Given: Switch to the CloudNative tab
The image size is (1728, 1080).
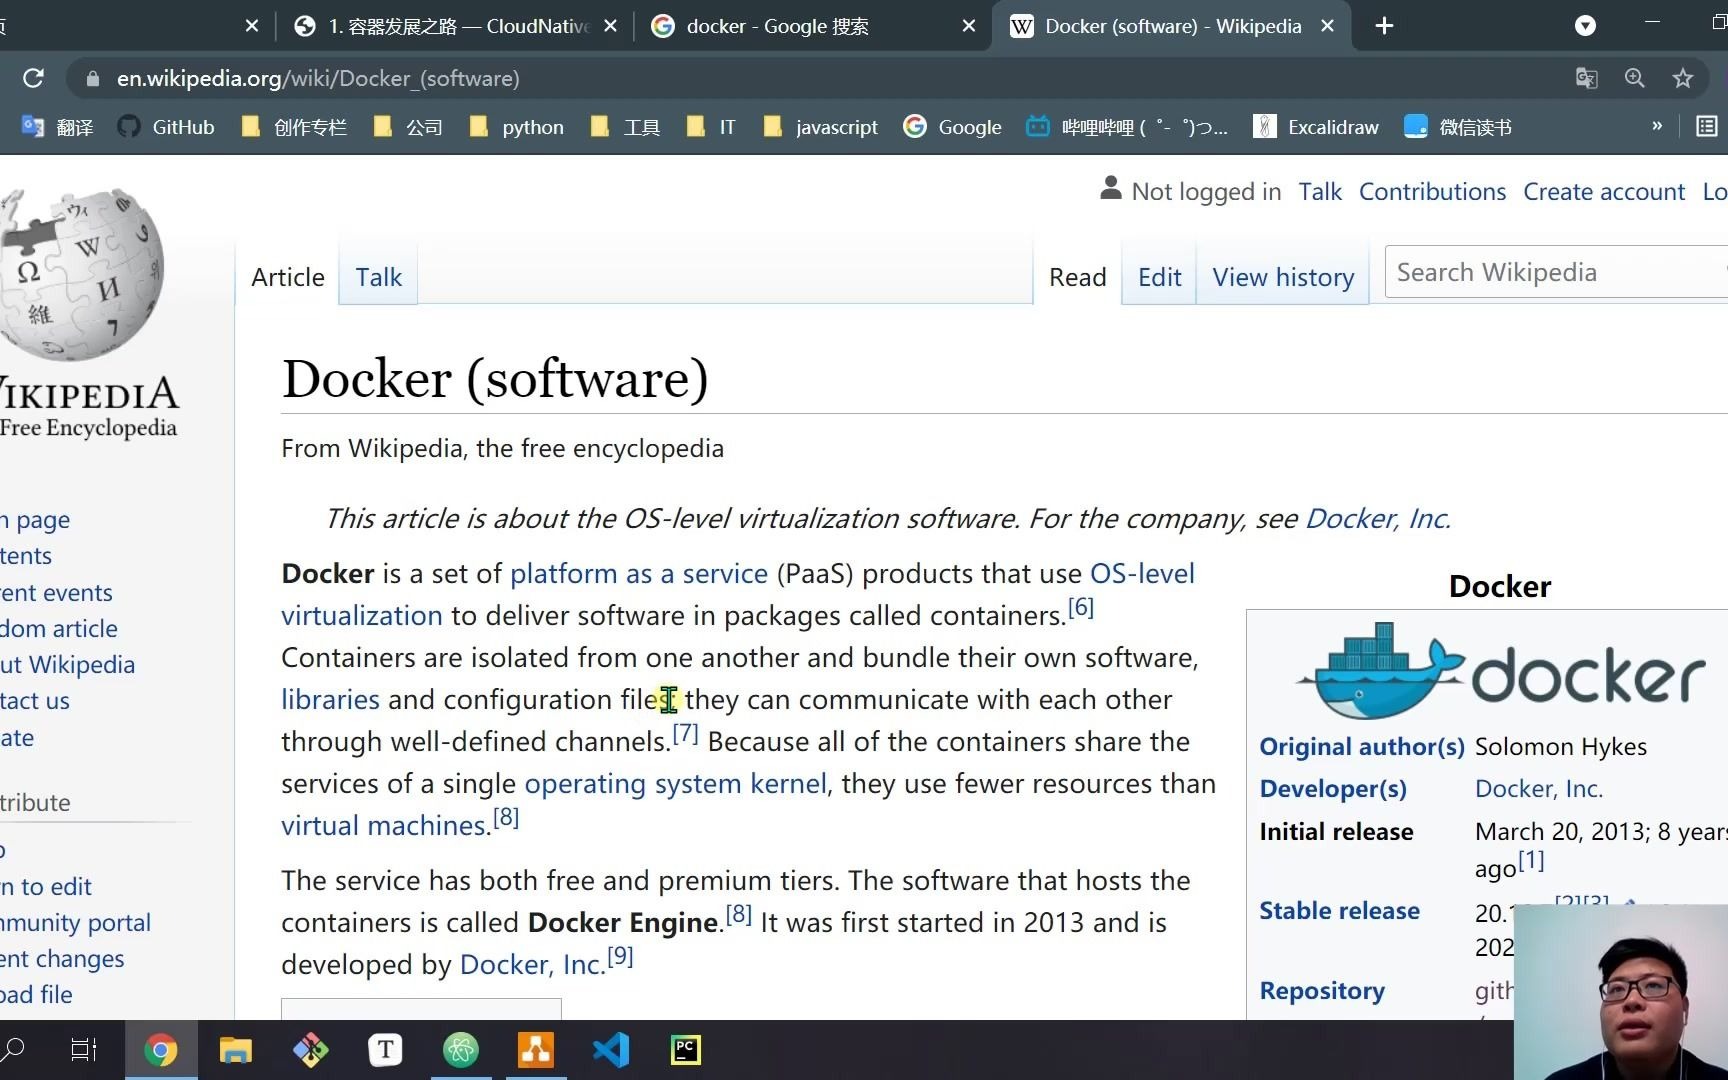Looking at the screenshot, I should (x=457, y=26).
